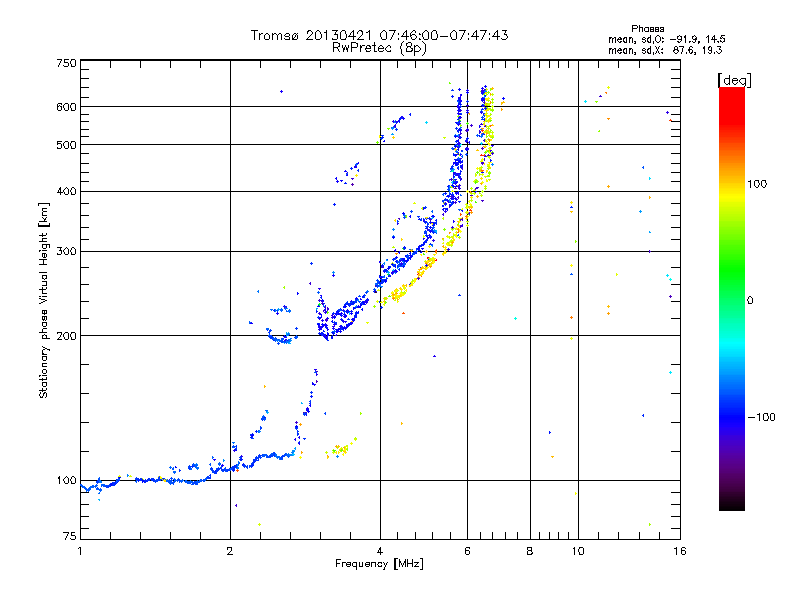Click the '6' x-axis tick label
Screen dimensions: 800x600
click(467, 551)
